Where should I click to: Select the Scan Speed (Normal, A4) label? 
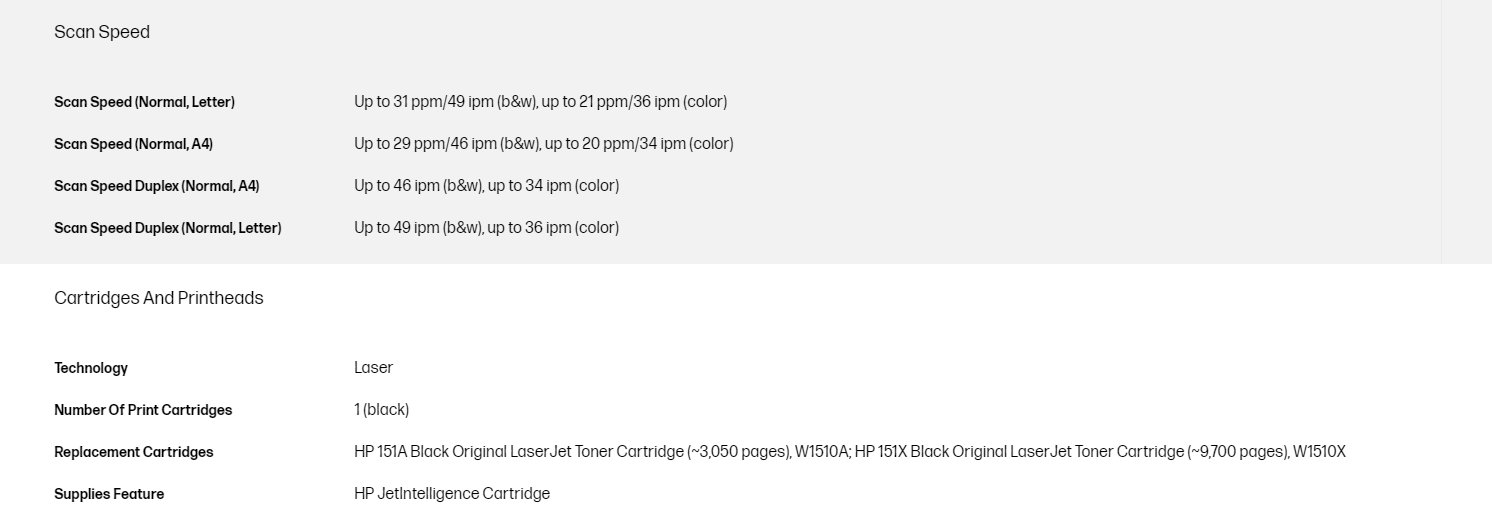[133, 144]
